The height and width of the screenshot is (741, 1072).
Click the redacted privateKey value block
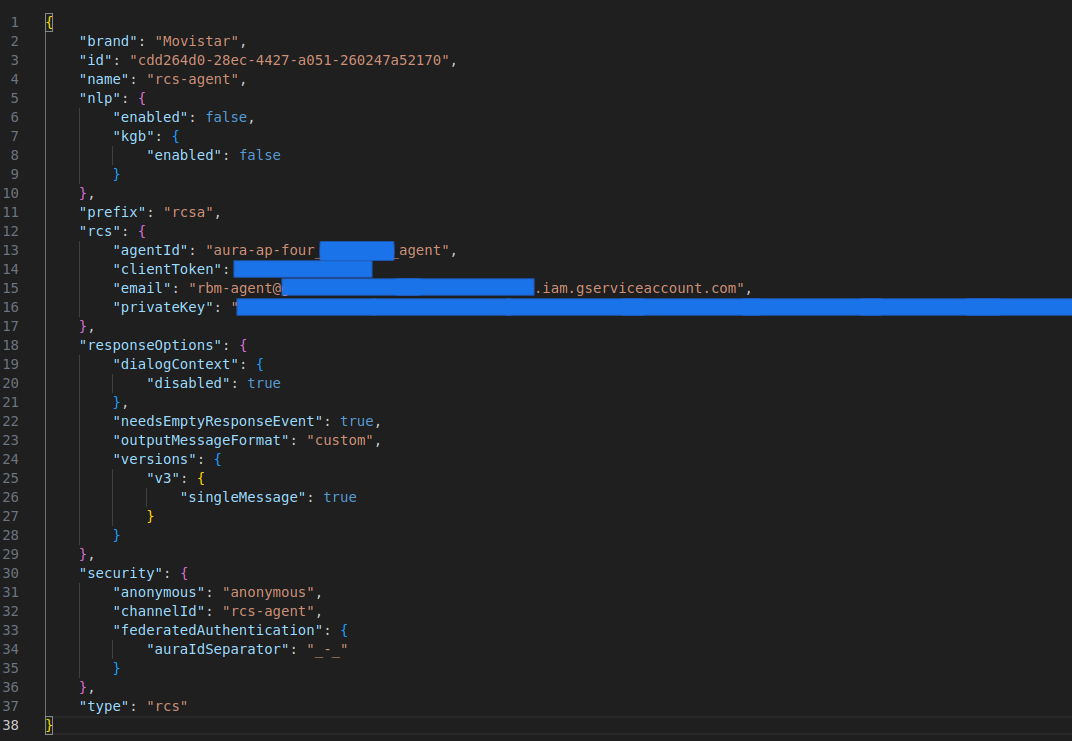[654, 307]
